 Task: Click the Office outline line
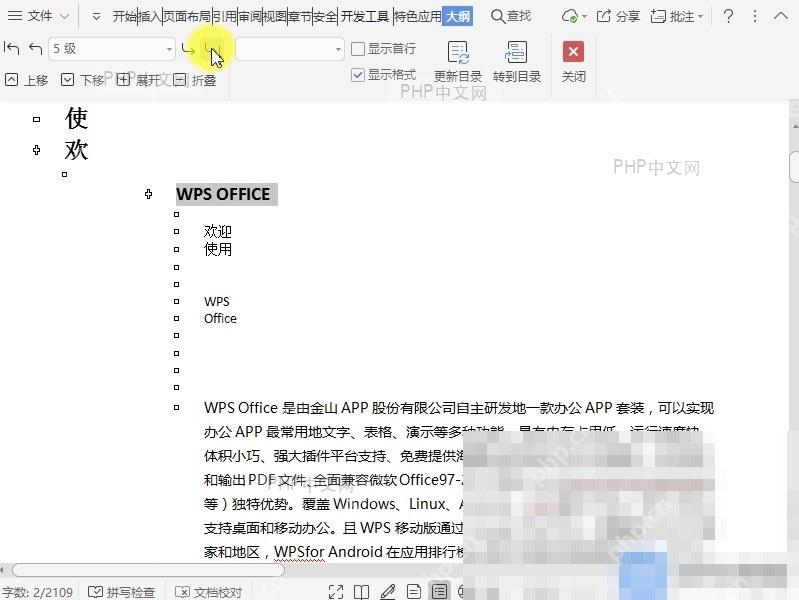(220, 319)
